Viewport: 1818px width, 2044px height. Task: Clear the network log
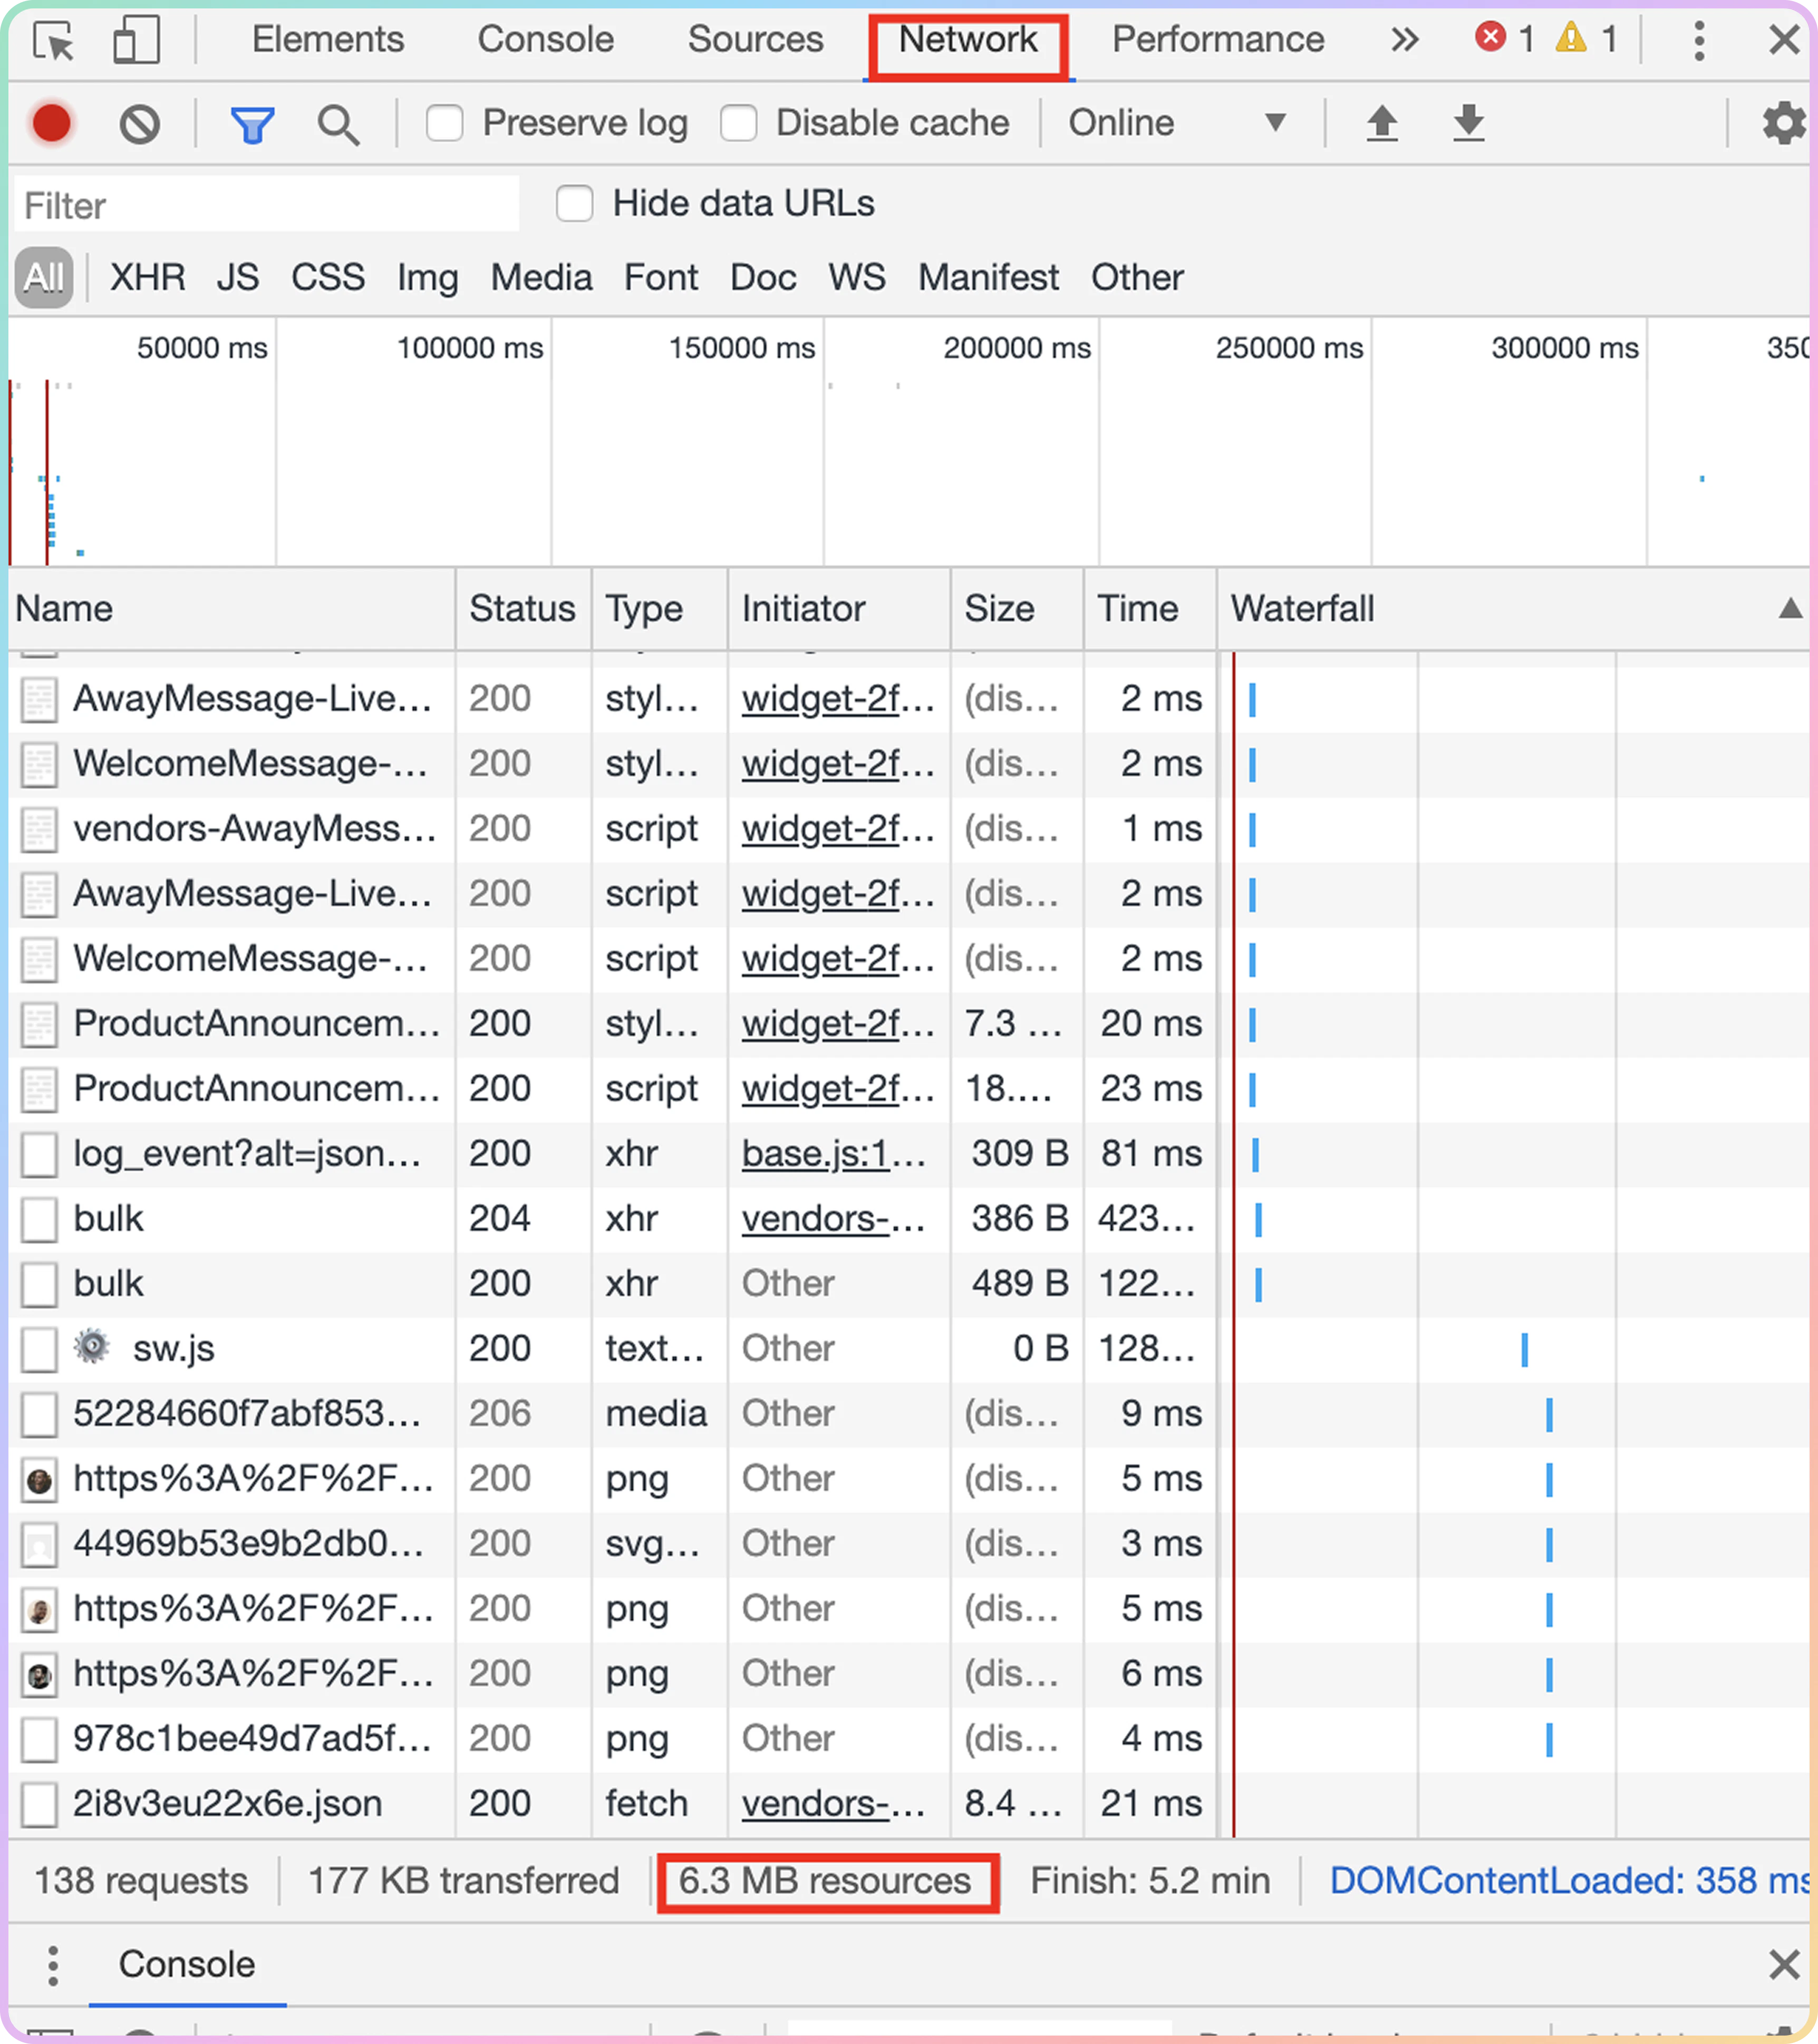tap(139, 124)
